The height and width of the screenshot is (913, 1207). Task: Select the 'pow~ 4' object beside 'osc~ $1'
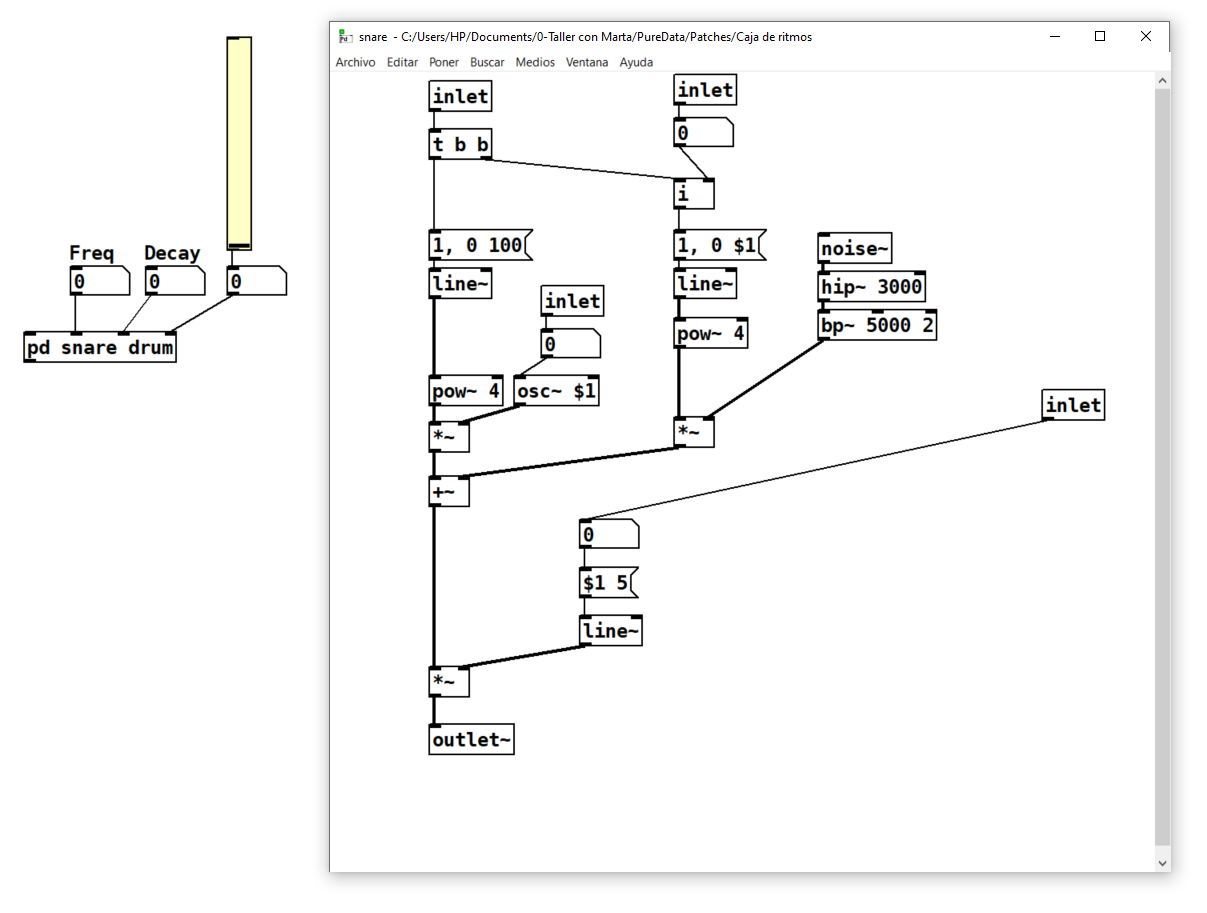click(x=465, y=391)
